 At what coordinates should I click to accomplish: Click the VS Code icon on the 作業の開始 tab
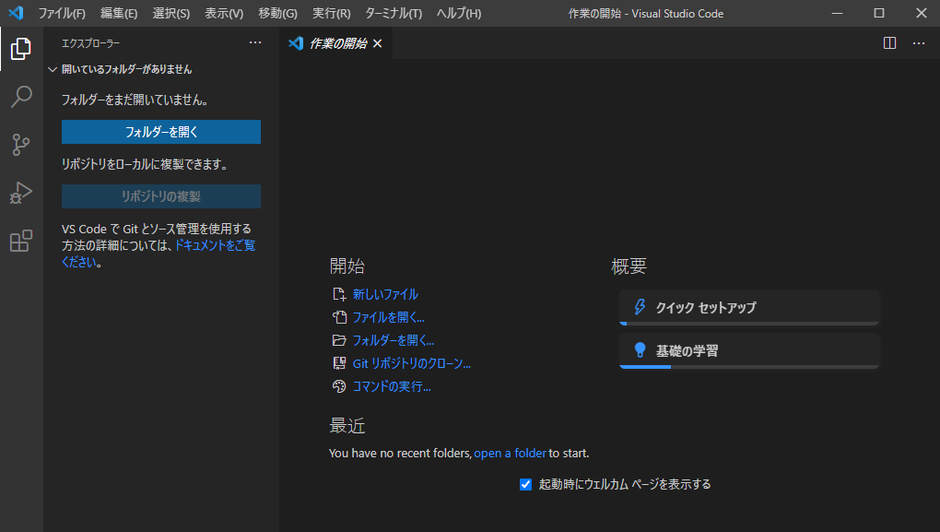pos(296,43)
